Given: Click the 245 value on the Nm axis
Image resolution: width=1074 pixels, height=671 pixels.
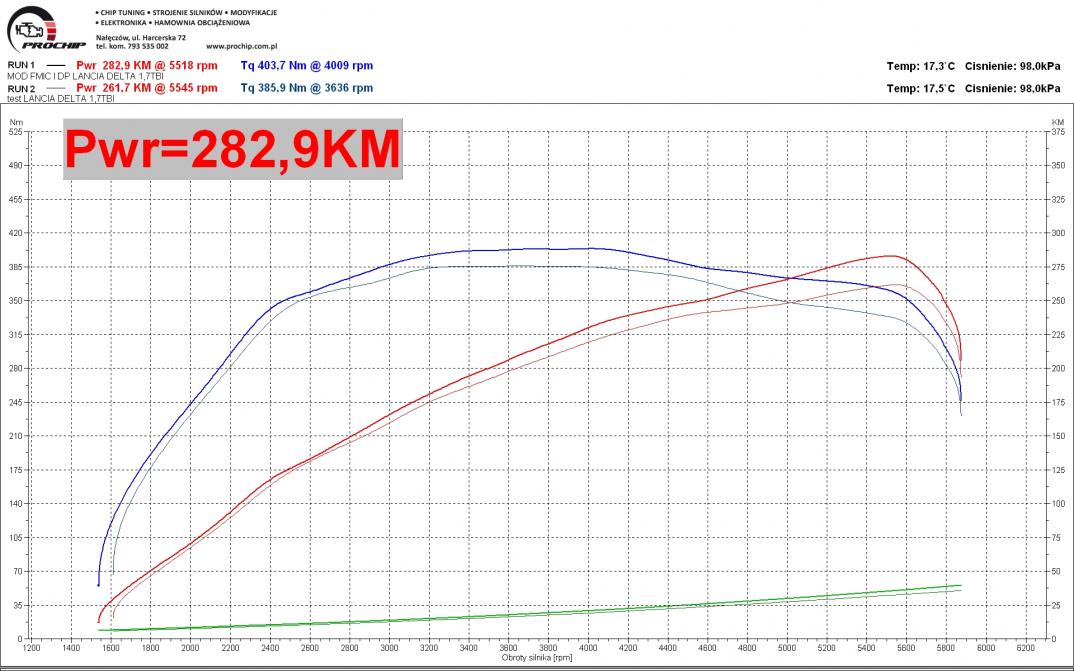Looking at the screenshot, I should (16, 402).
